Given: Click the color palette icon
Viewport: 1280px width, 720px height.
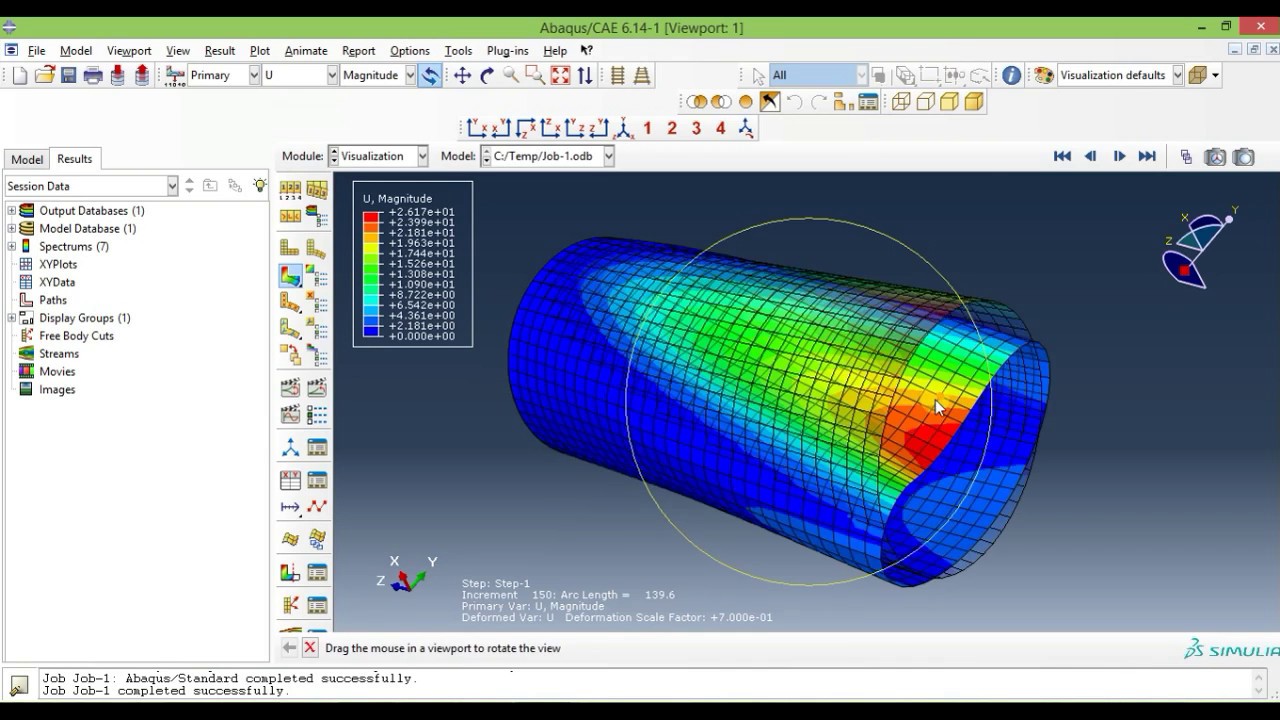Looking at the screenshot, I should (x=1044, y=75).
